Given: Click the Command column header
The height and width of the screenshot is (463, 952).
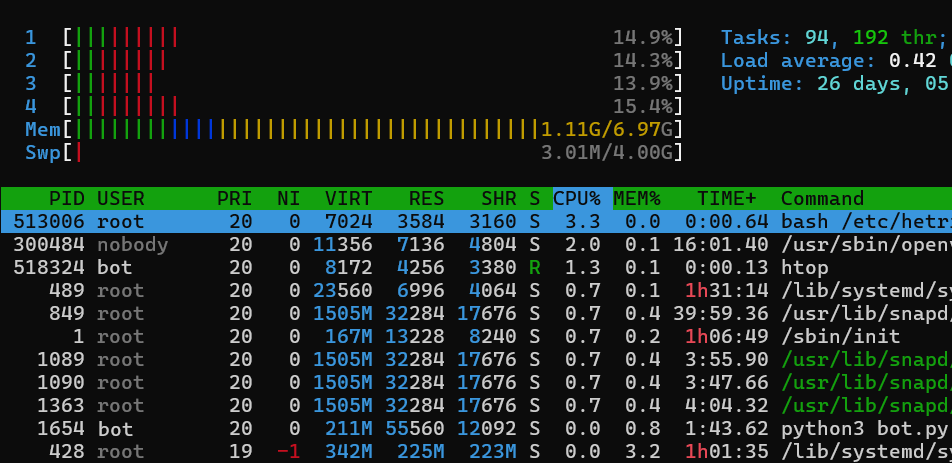Looking at the screenshot, I should (x=822, y=198).
